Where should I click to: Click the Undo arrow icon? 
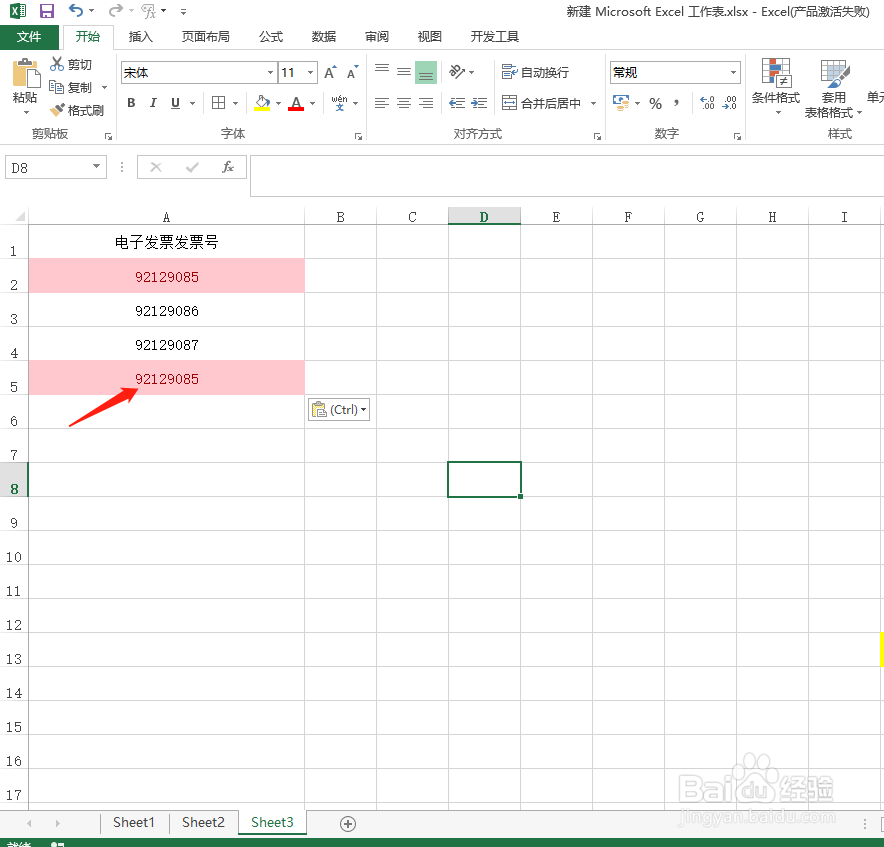76,10
